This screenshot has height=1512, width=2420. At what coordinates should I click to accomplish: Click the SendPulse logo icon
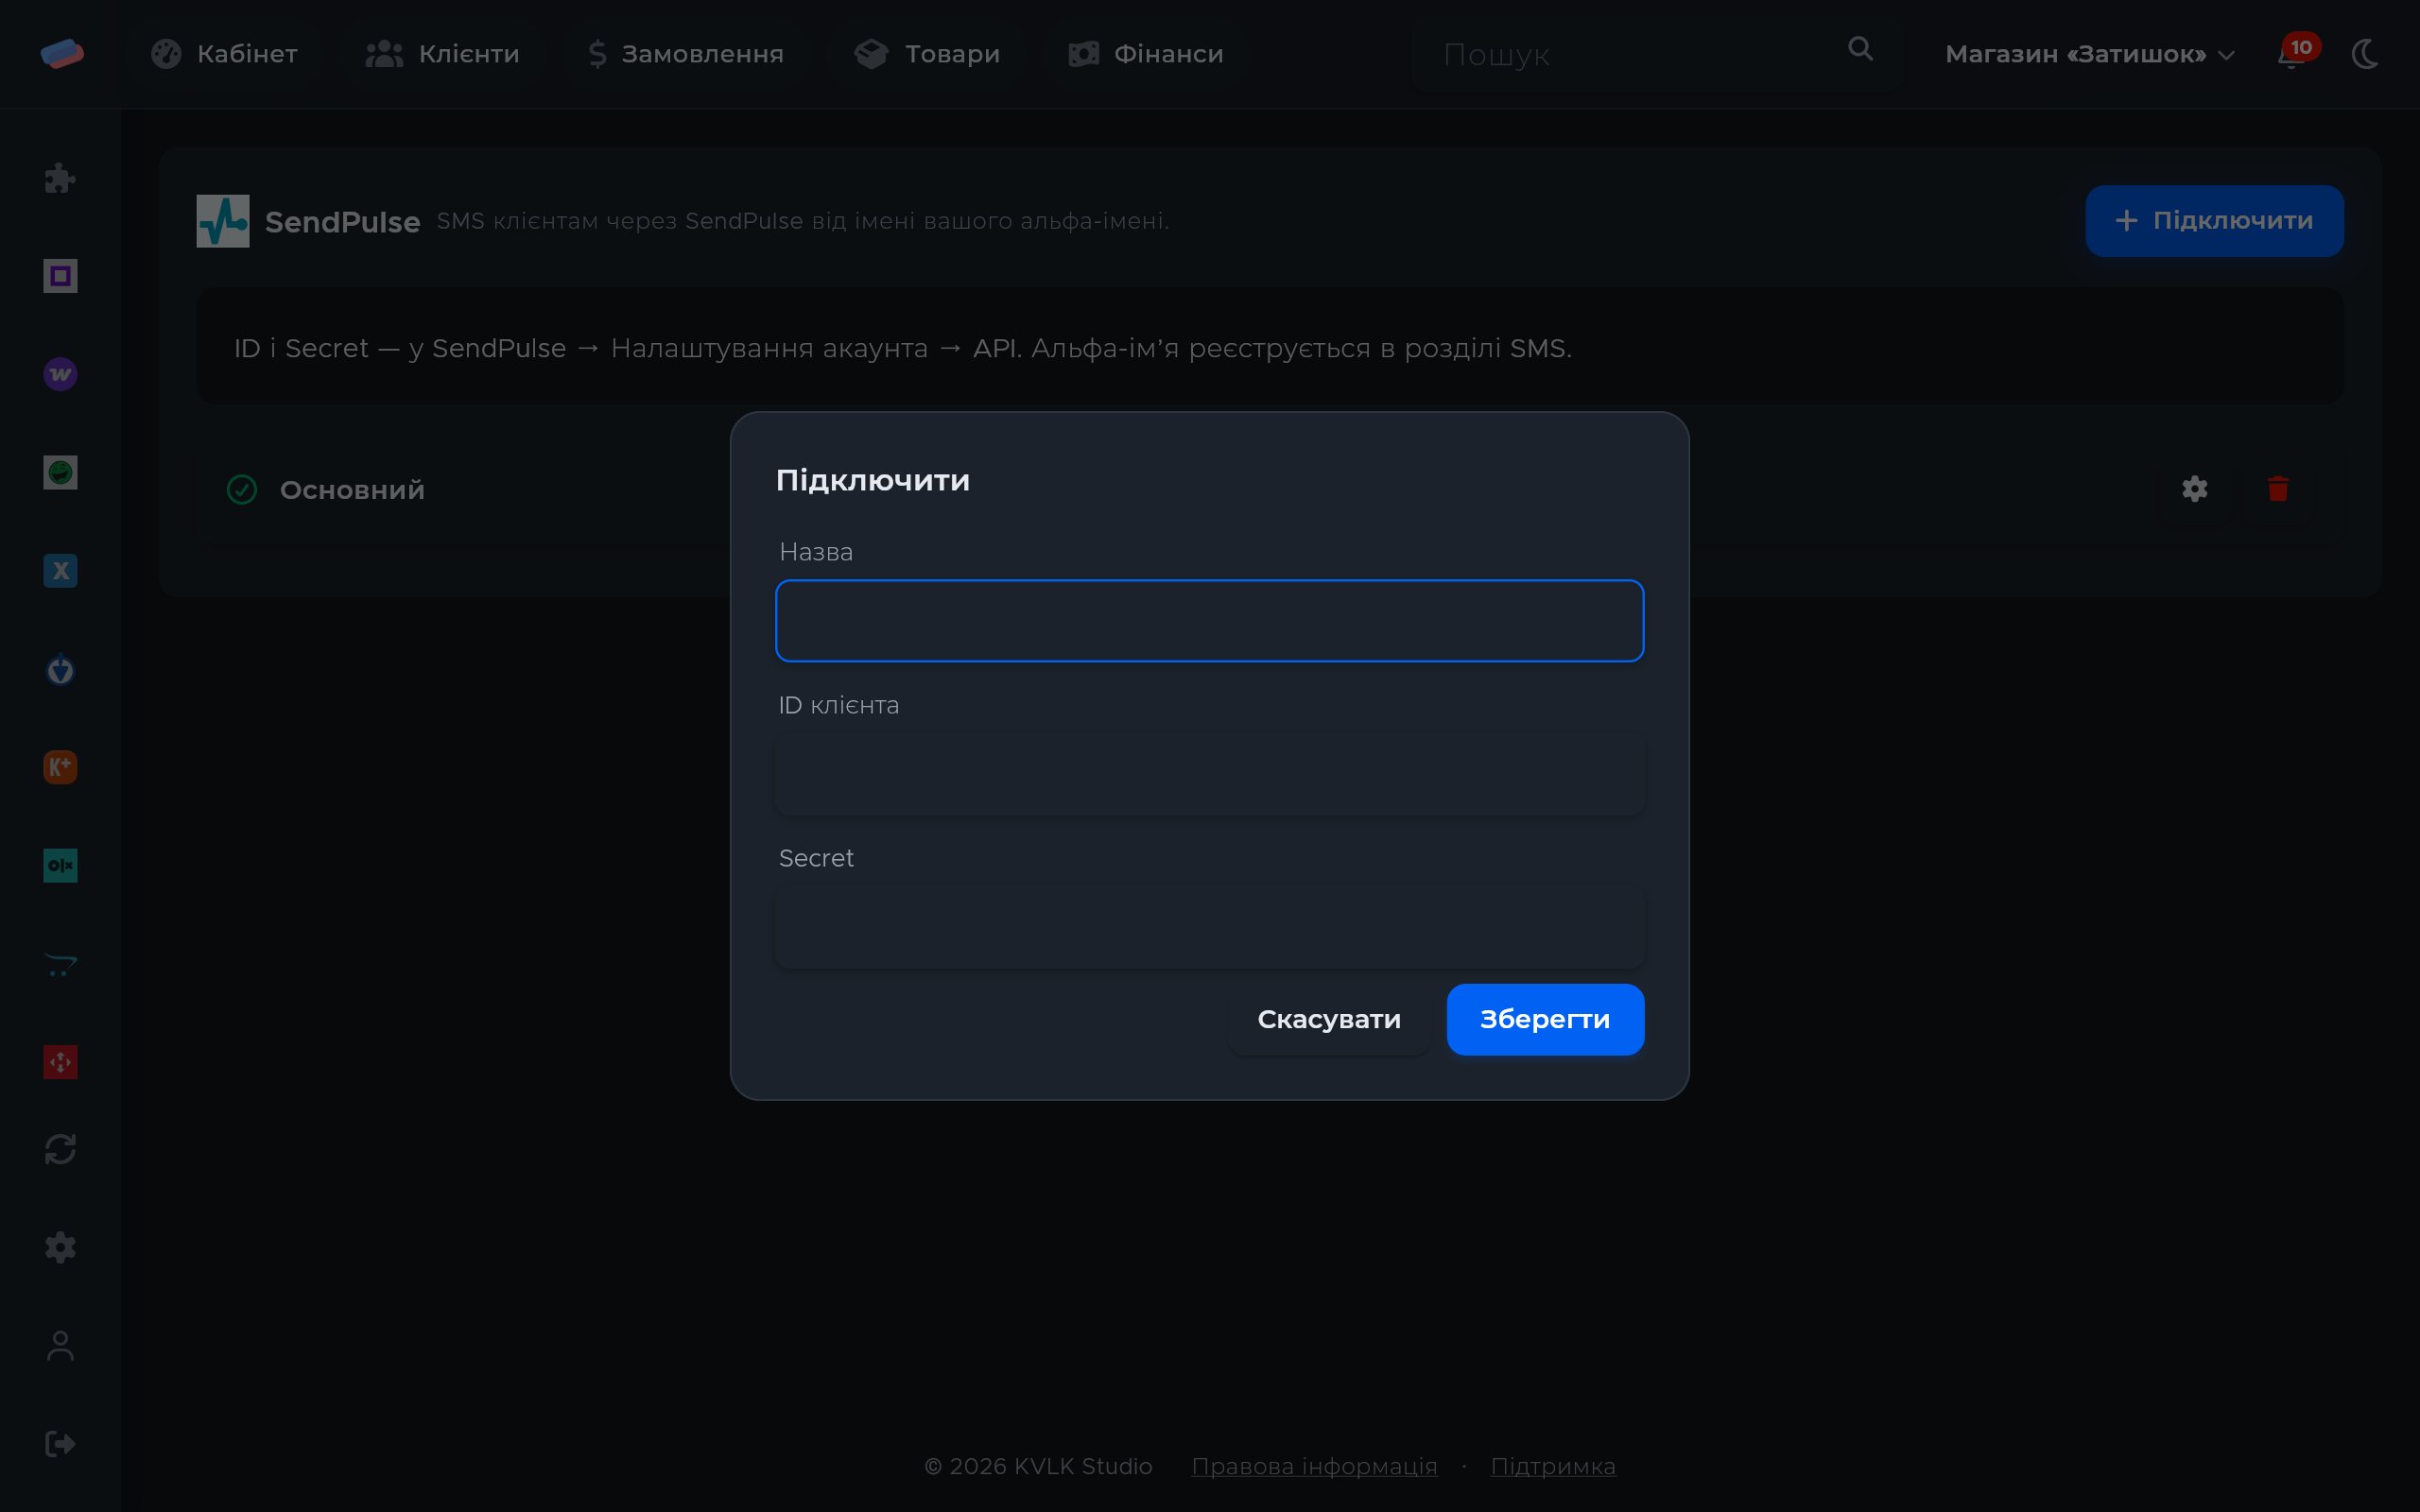(x=223, y=221)
